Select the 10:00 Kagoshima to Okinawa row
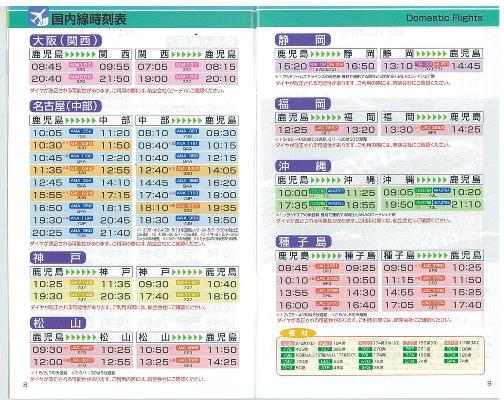The image size is (504, 400). coord(327,193)
